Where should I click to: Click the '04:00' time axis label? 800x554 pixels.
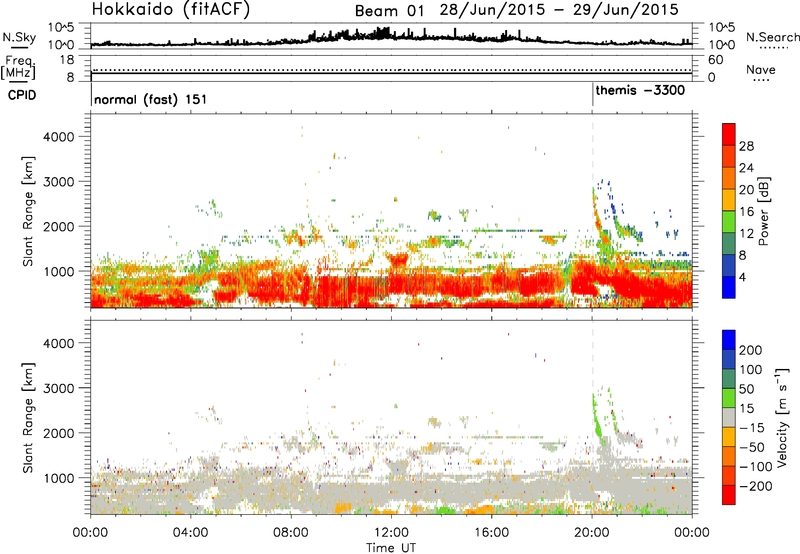click(191, 533)
